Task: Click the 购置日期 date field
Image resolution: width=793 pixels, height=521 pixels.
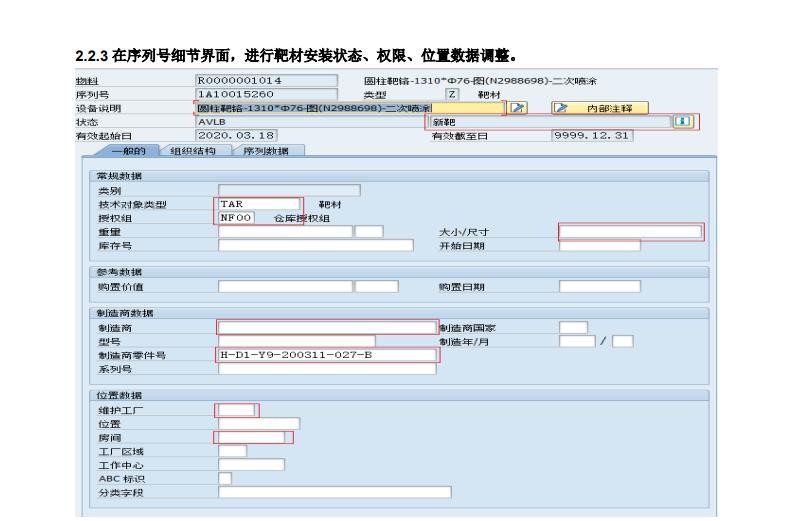Action: (x=599, y=287)
